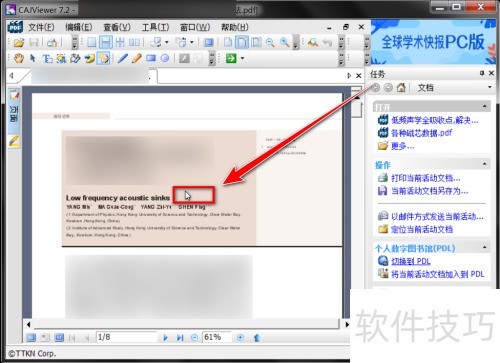Image resolution: width=500 pixels, height=363 pixels.
Task: Select the orange pencil annotation tool
Action: (x=137, y=58)
